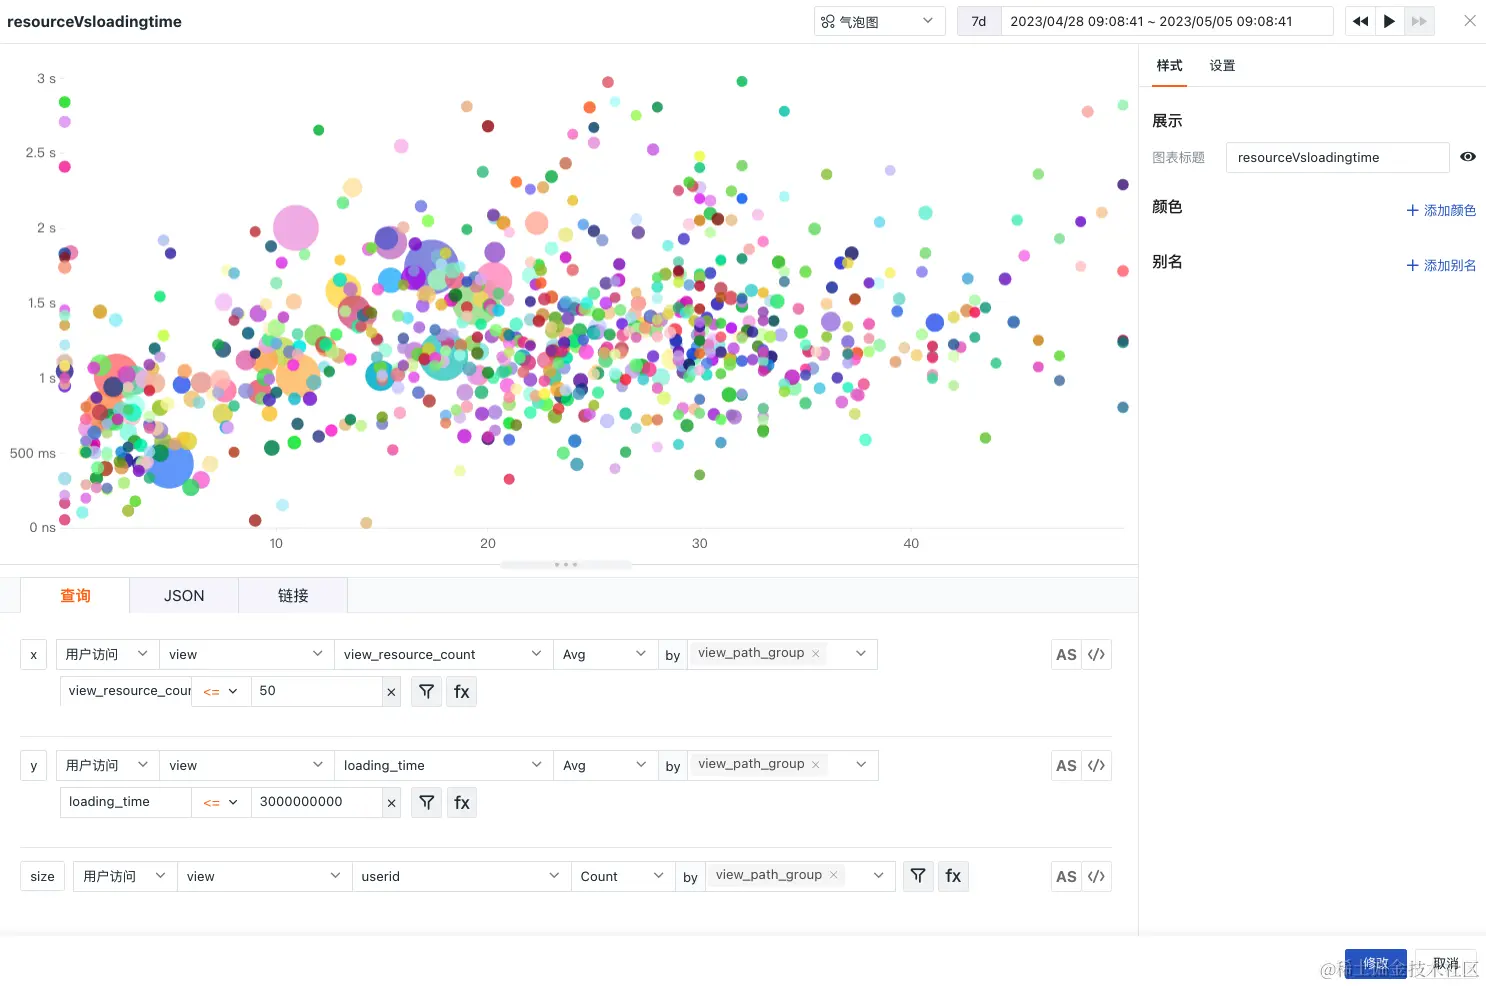
Task: Click the AS alias button in size row
Action: click(1066, 877)
